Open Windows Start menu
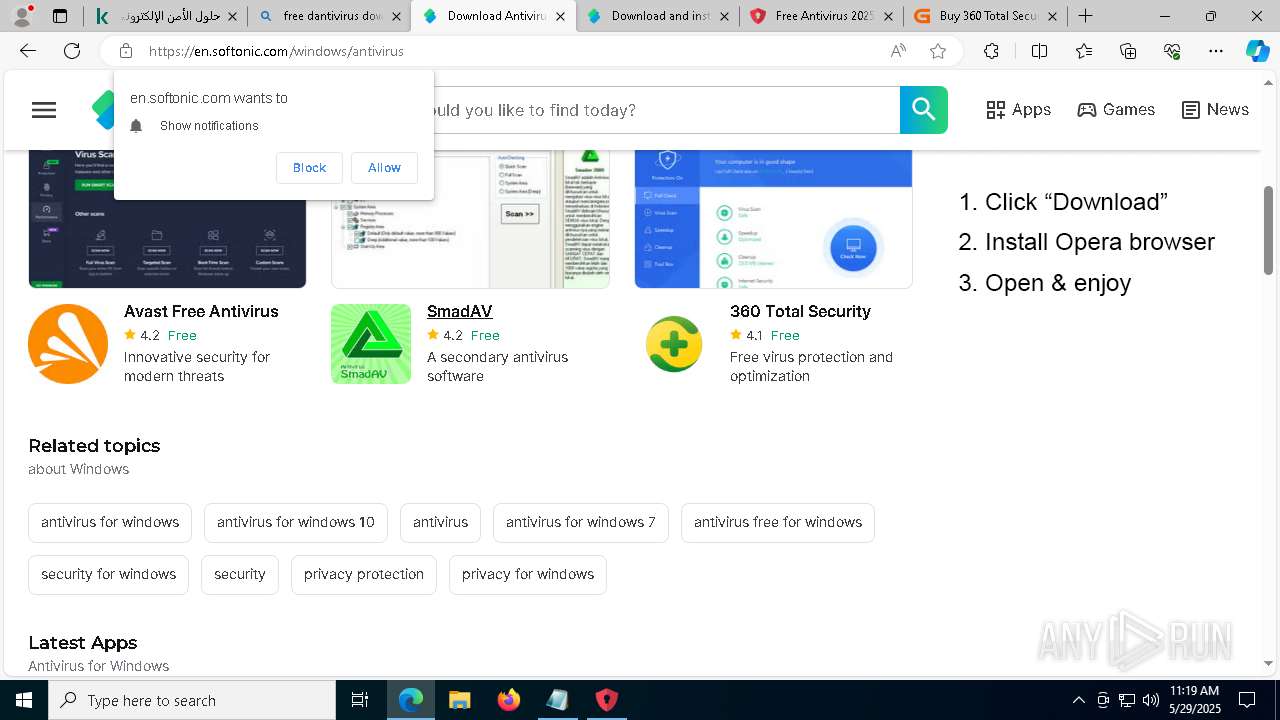Image resolution: width=1280 pixels, height=720 pixels. [x=24, y=700]
